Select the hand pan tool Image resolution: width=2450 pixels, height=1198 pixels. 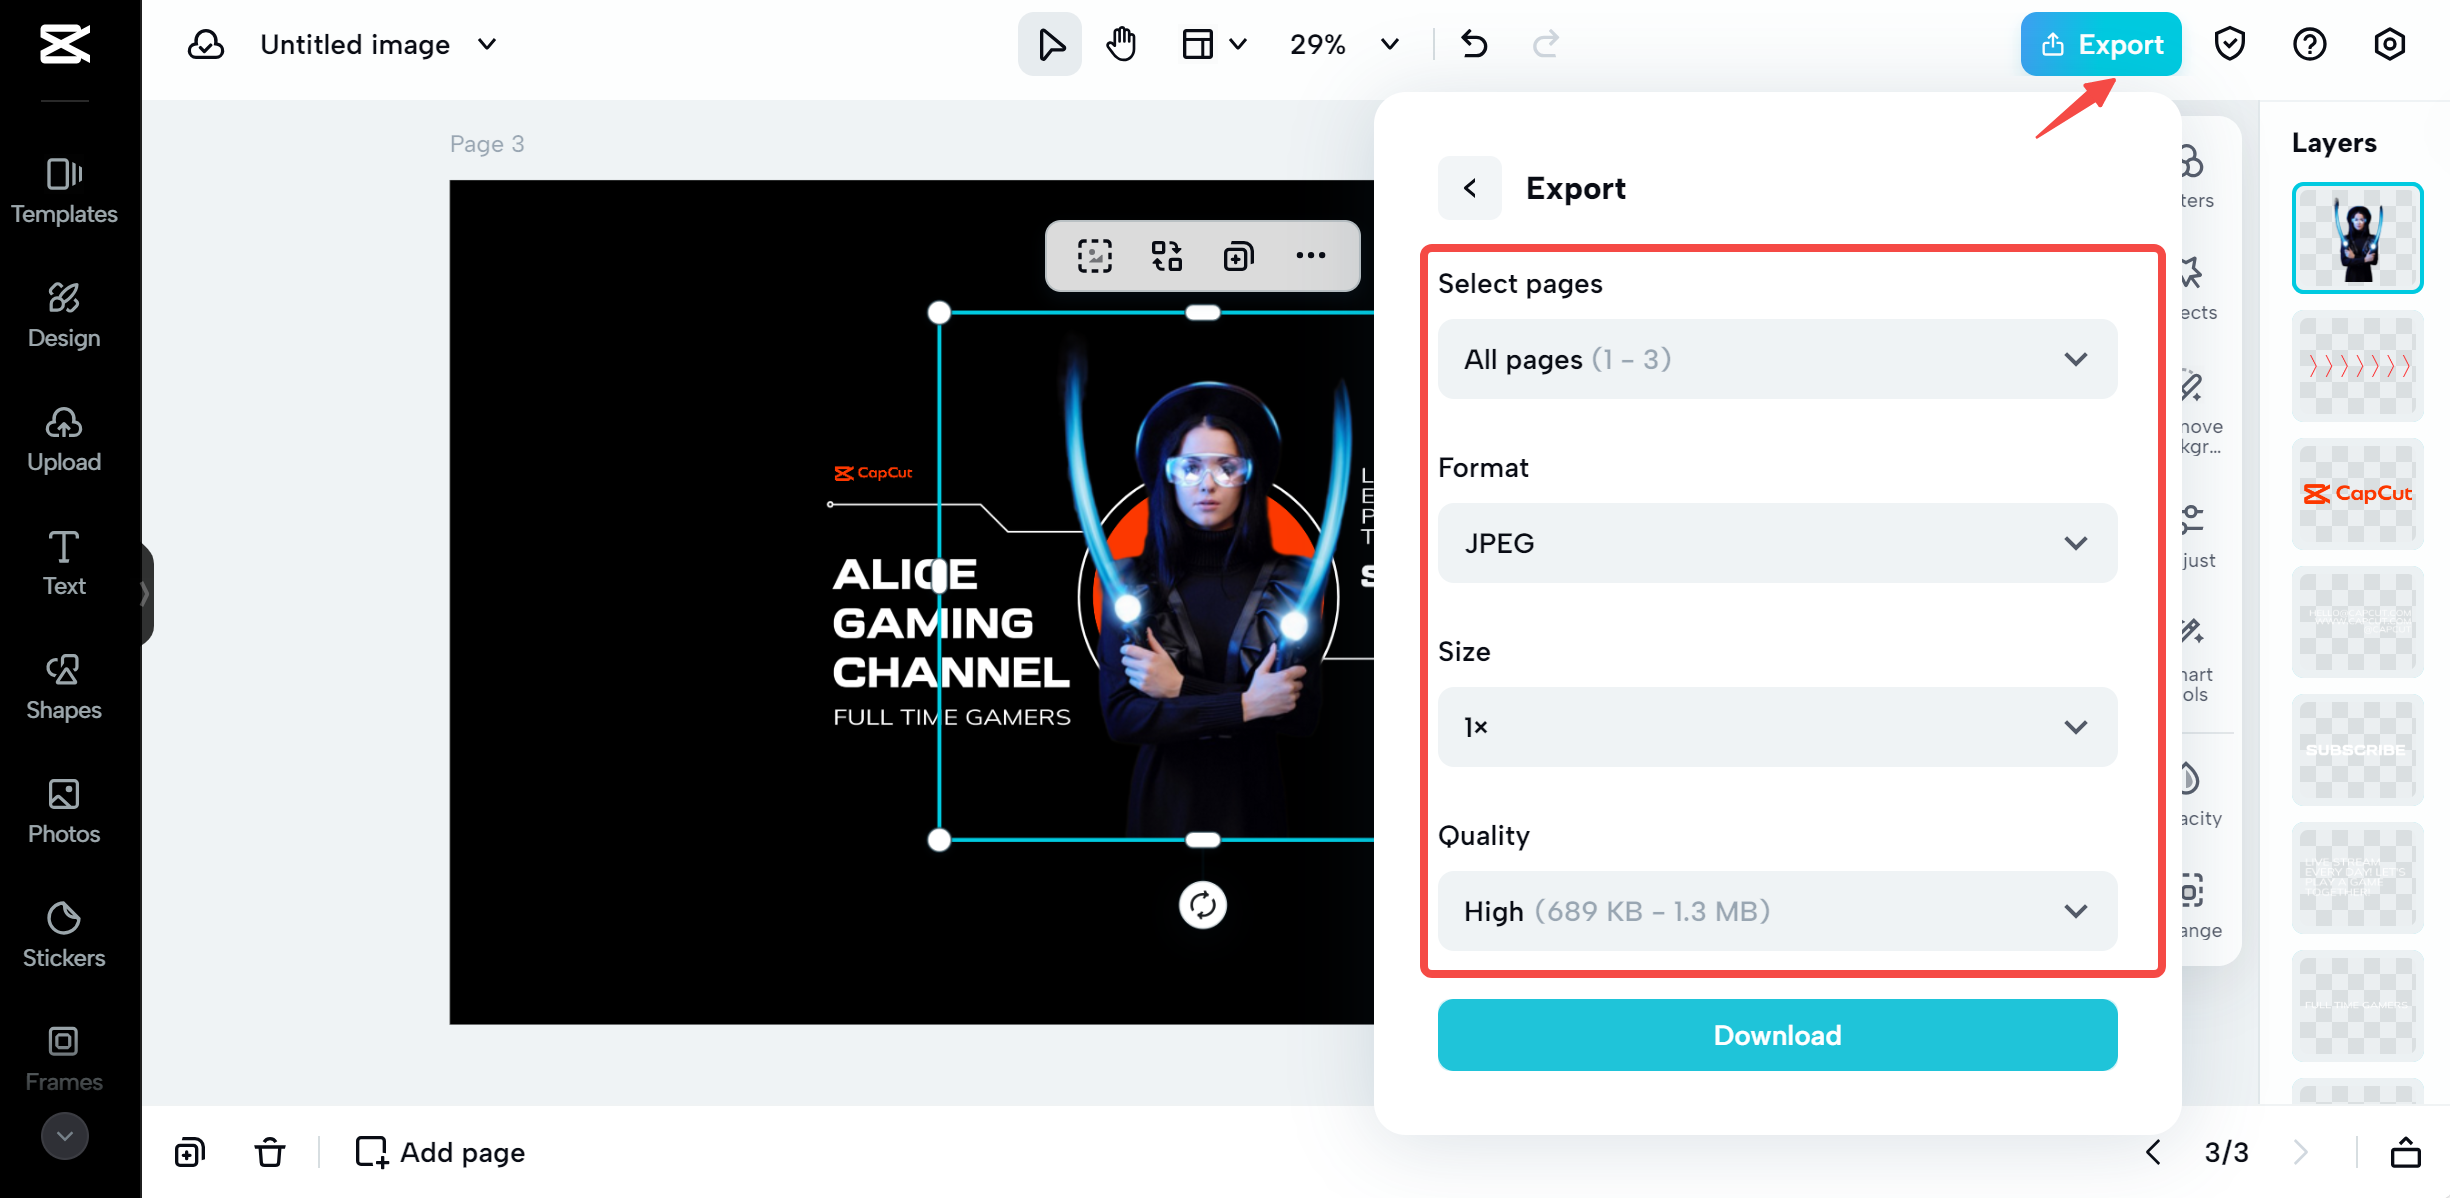click(x=1121, y=44)
